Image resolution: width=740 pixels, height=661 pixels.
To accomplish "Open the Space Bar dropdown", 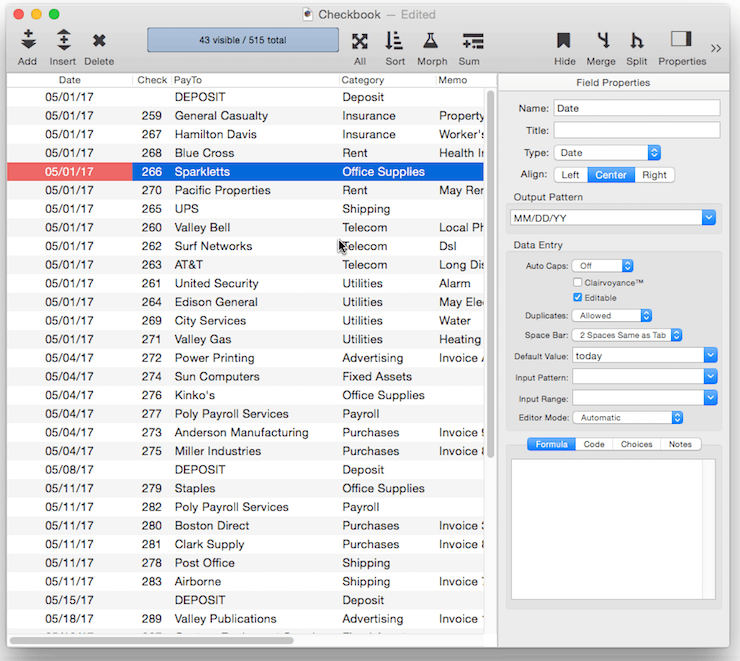I will (627, 335).
